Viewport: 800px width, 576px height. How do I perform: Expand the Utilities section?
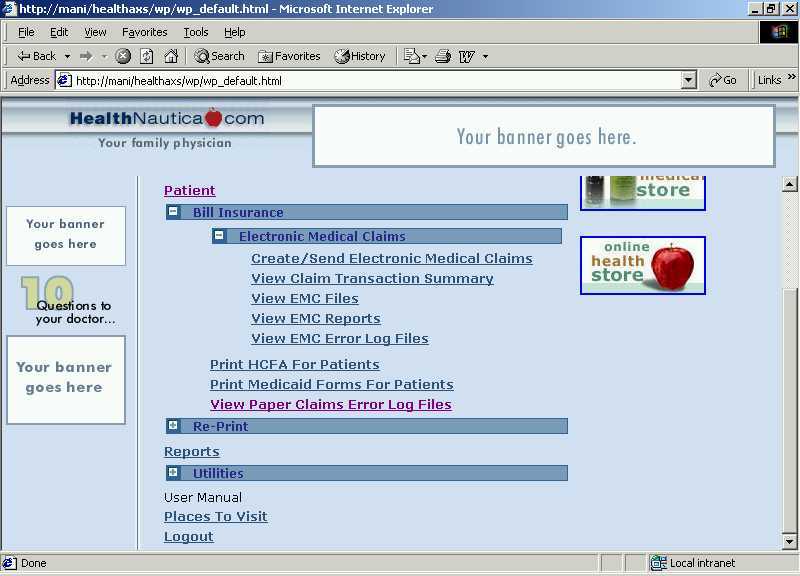pyautogui.click(x=173, y=472)
